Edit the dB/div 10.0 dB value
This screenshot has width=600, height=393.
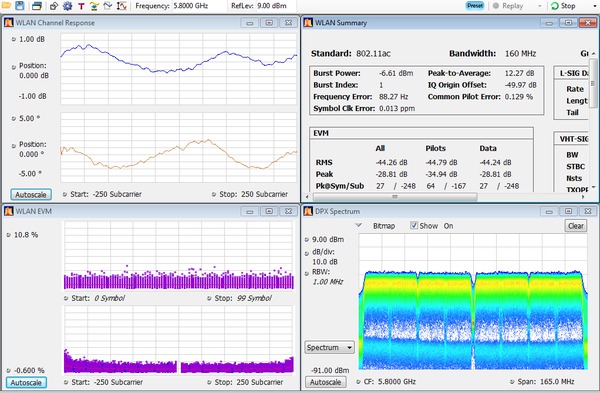(325, 262)
